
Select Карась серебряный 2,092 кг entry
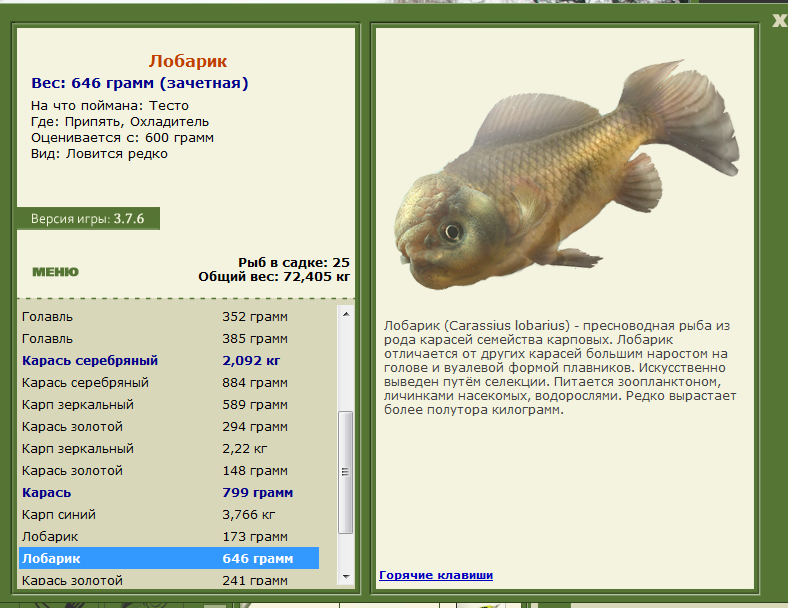pos(169,361)
